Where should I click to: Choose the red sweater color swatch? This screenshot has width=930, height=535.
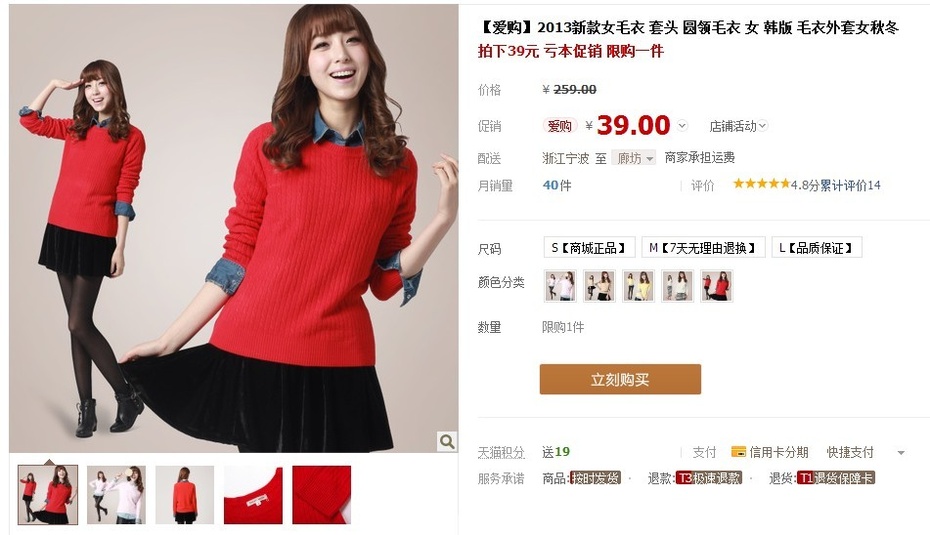716,286
